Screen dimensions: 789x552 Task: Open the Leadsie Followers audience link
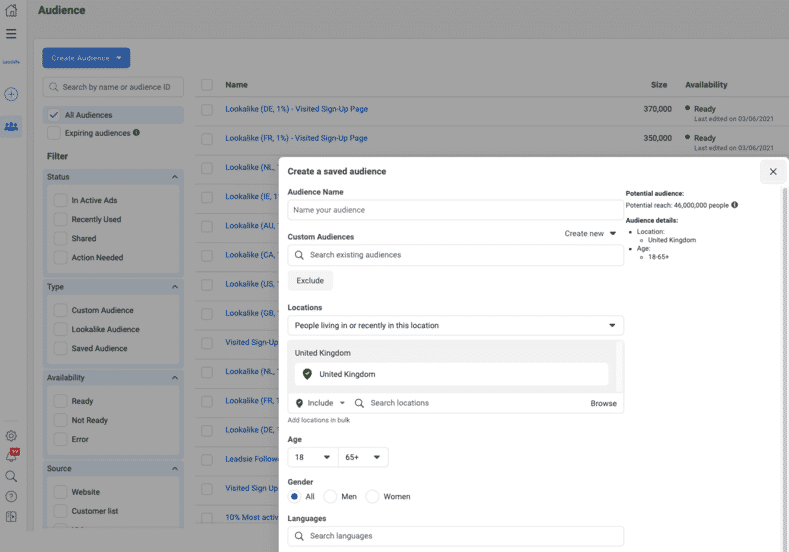pos(252,459)
